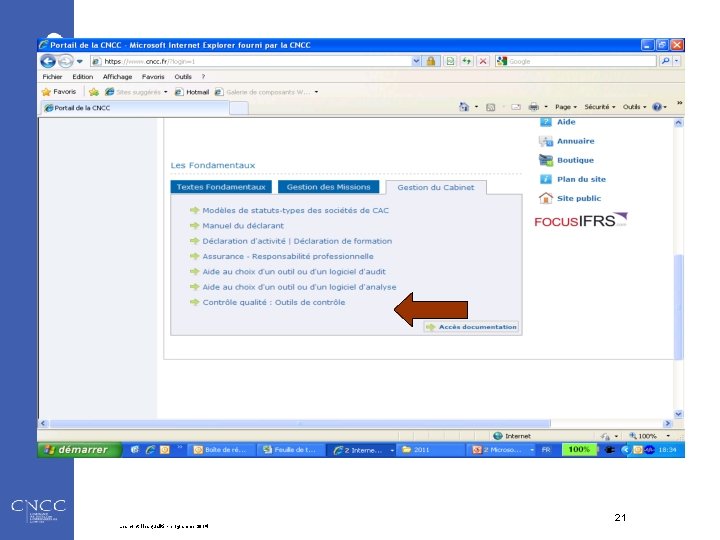The image size is (720, 540).
Task: Click the Windows démarrer button
Action: [x=79, y=450]
